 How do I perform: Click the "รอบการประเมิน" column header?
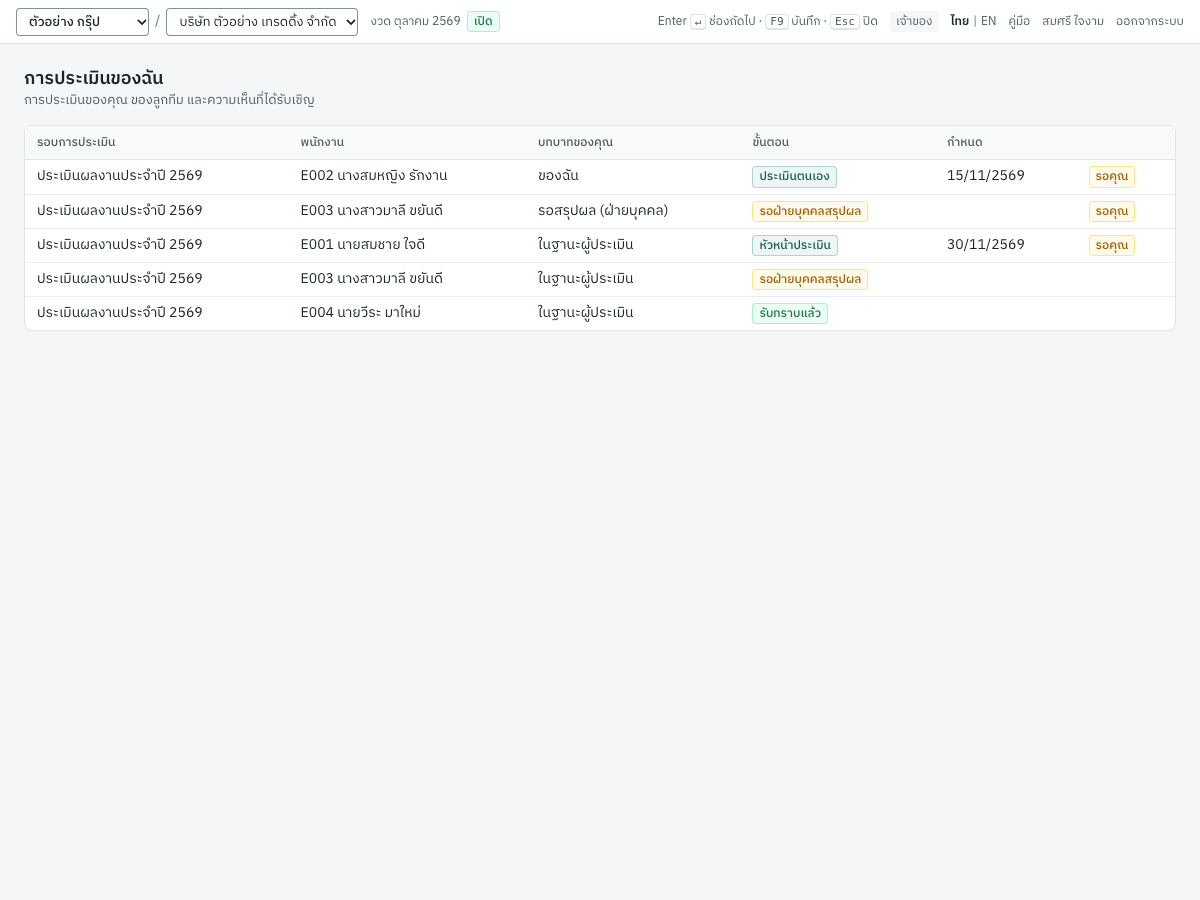(76, 142)
